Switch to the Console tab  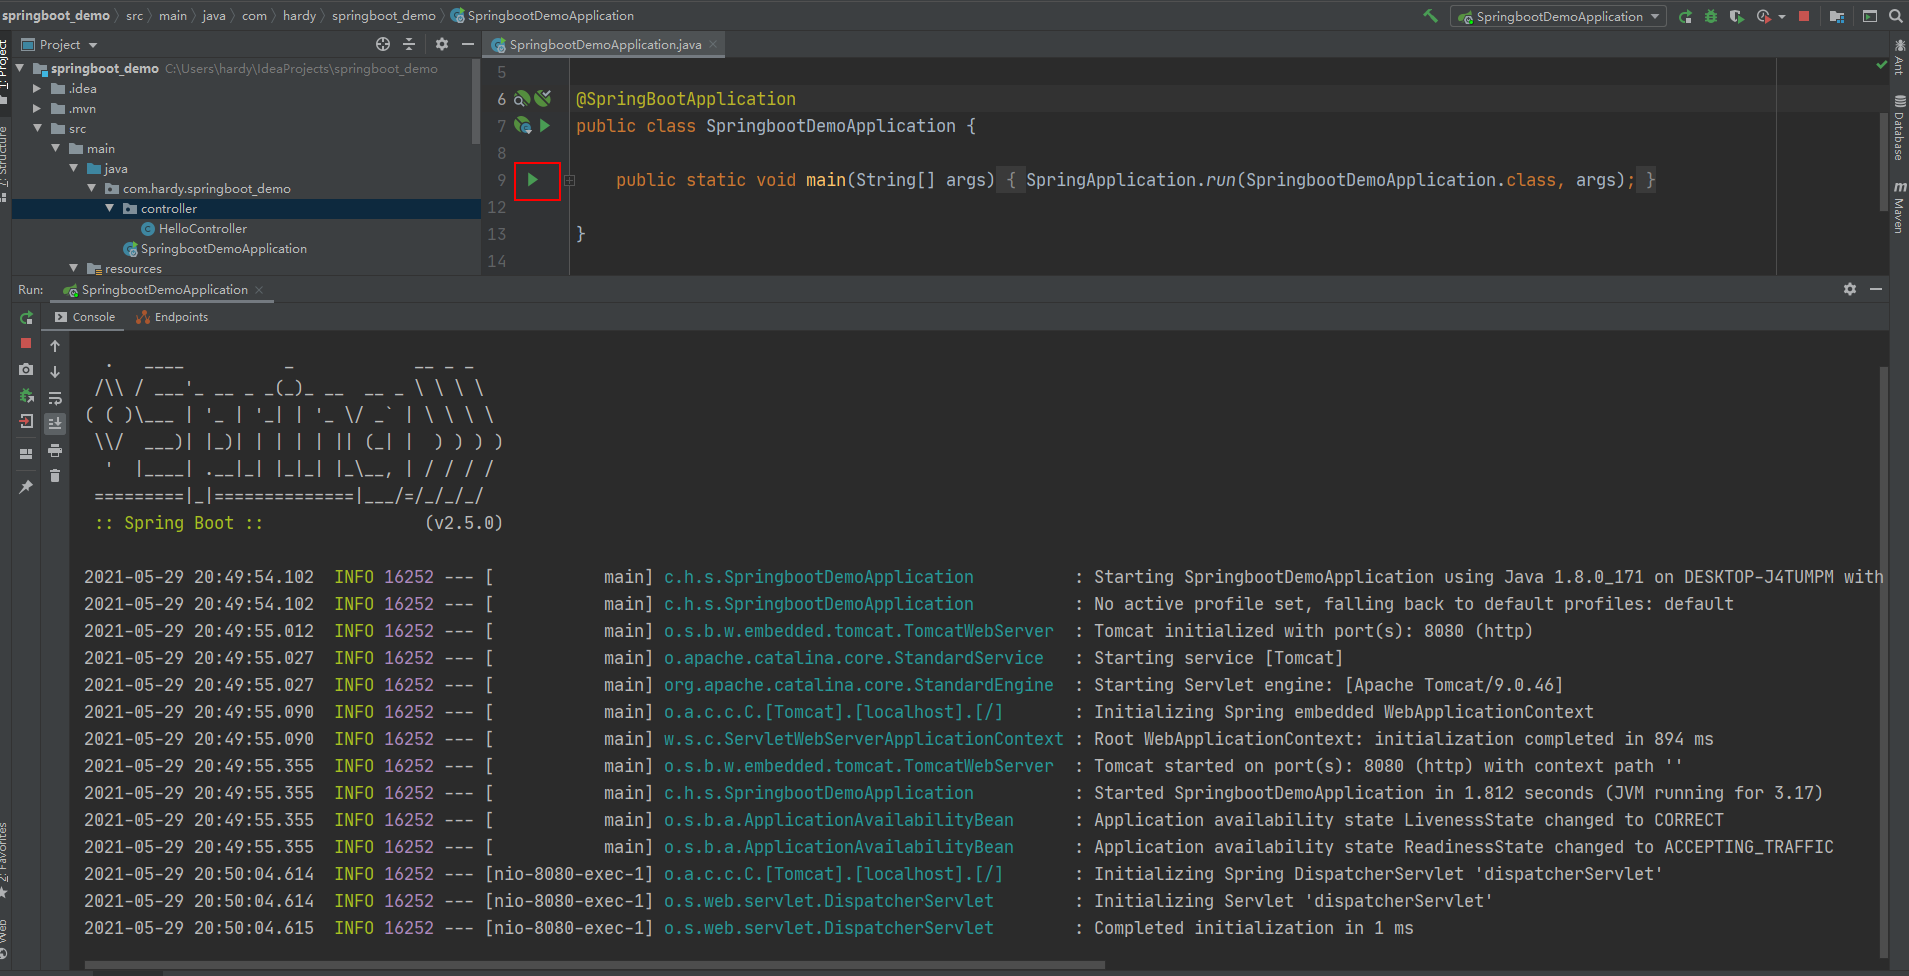(85, 317)
